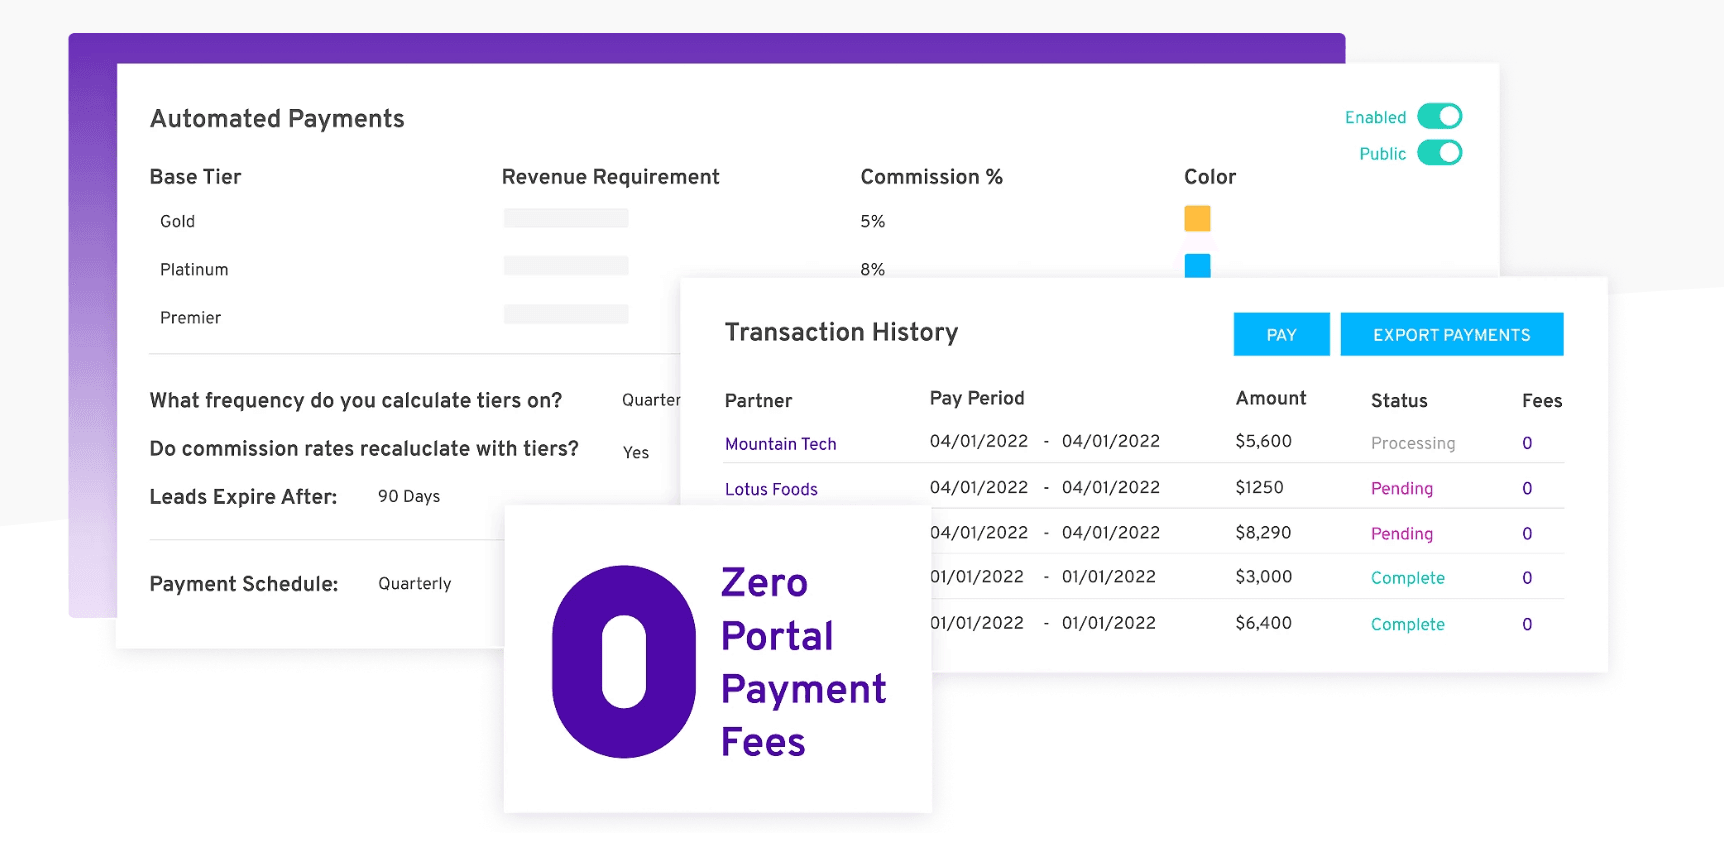Toggle the Enabled switch off
The width and height of the screenshot is (1724, 850).
pos(1439,117)
